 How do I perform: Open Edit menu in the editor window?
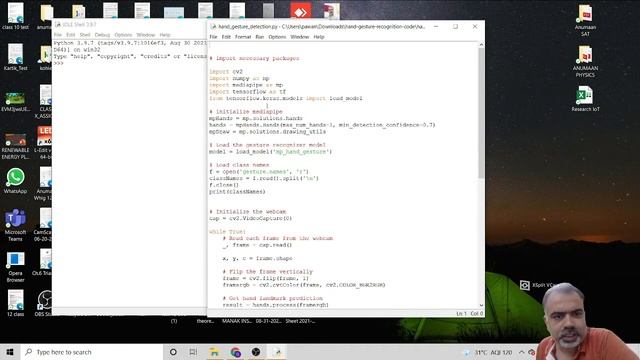tap(226, 37)
